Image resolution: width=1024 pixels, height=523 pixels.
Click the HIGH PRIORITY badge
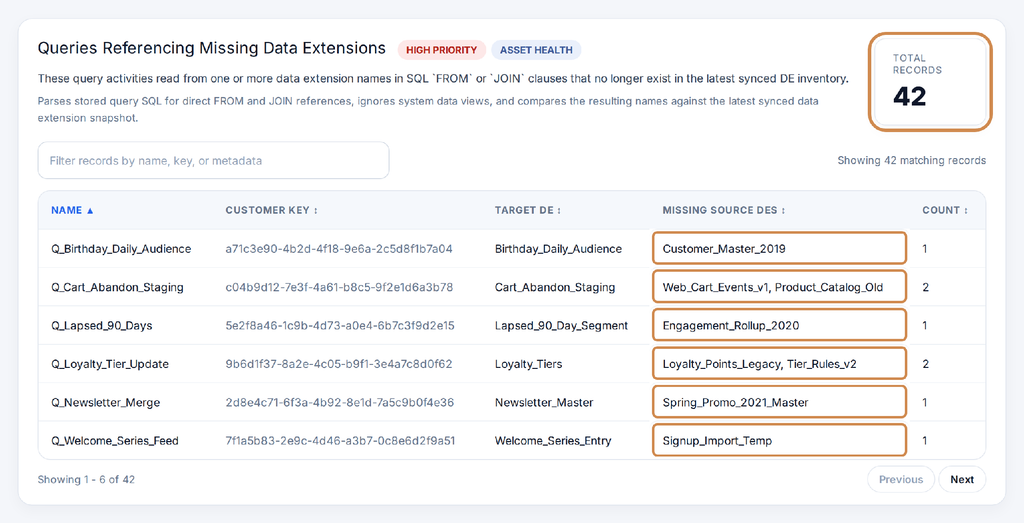441,50
